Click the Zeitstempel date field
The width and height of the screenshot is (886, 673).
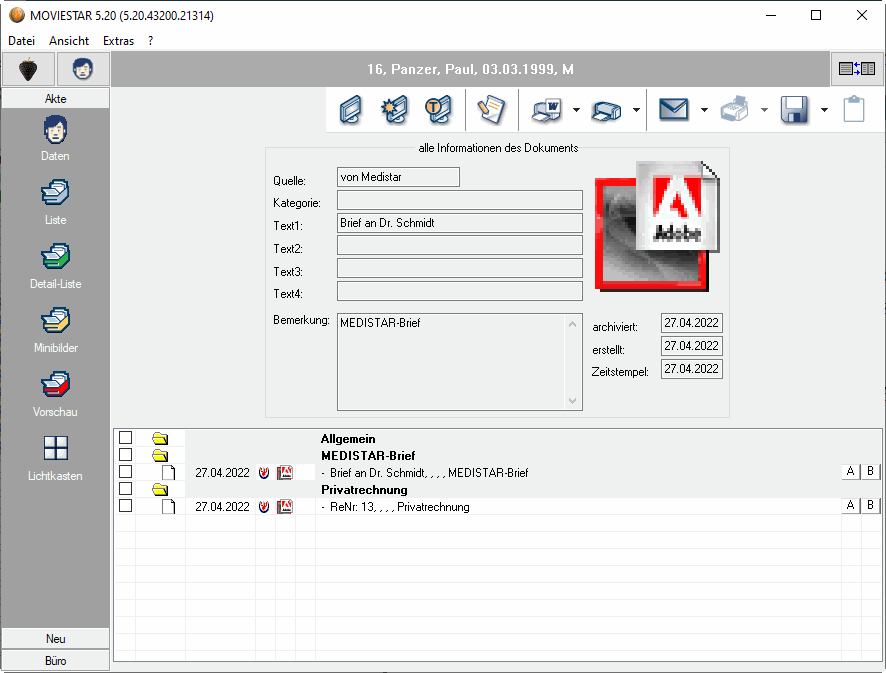pos(692,369)
